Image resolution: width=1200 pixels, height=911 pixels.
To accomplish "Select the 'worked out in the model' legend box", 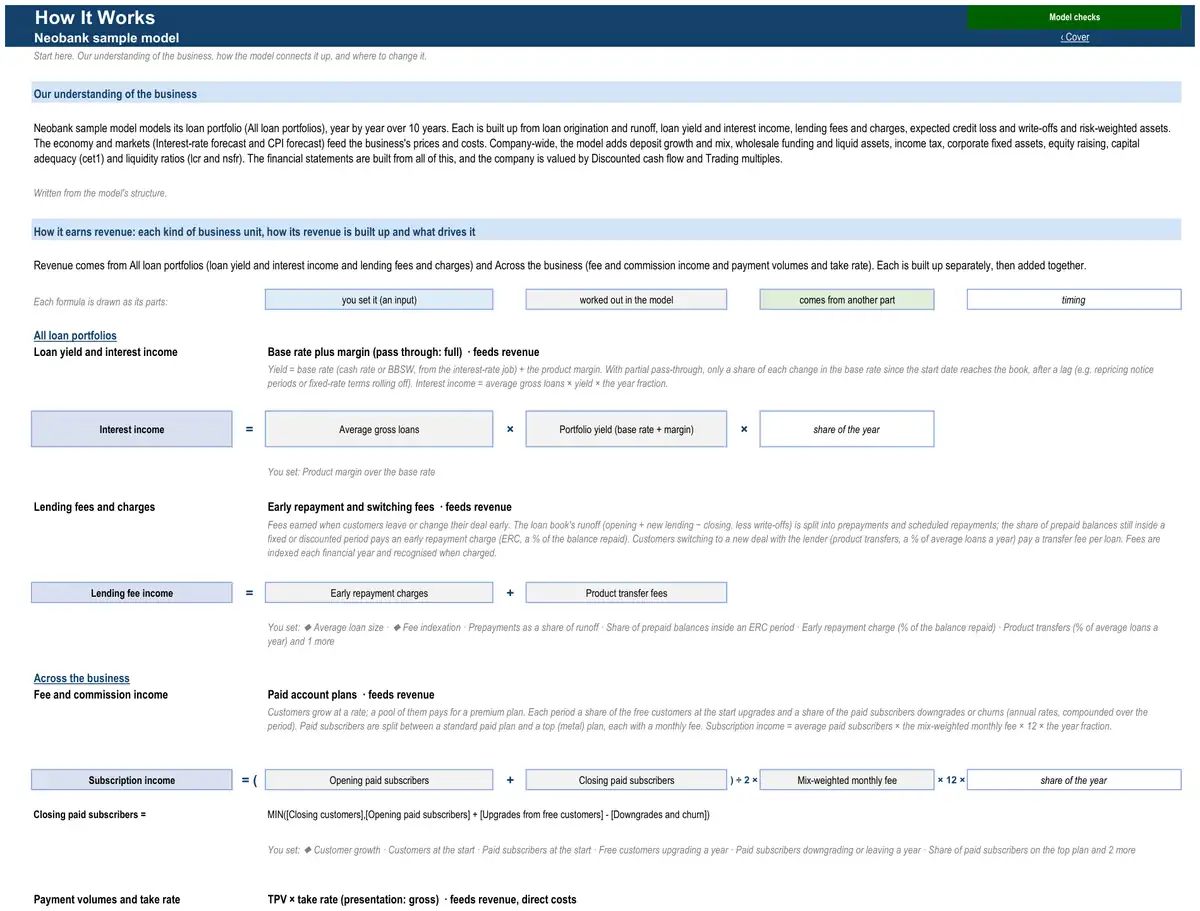I will tap(626, 300).
